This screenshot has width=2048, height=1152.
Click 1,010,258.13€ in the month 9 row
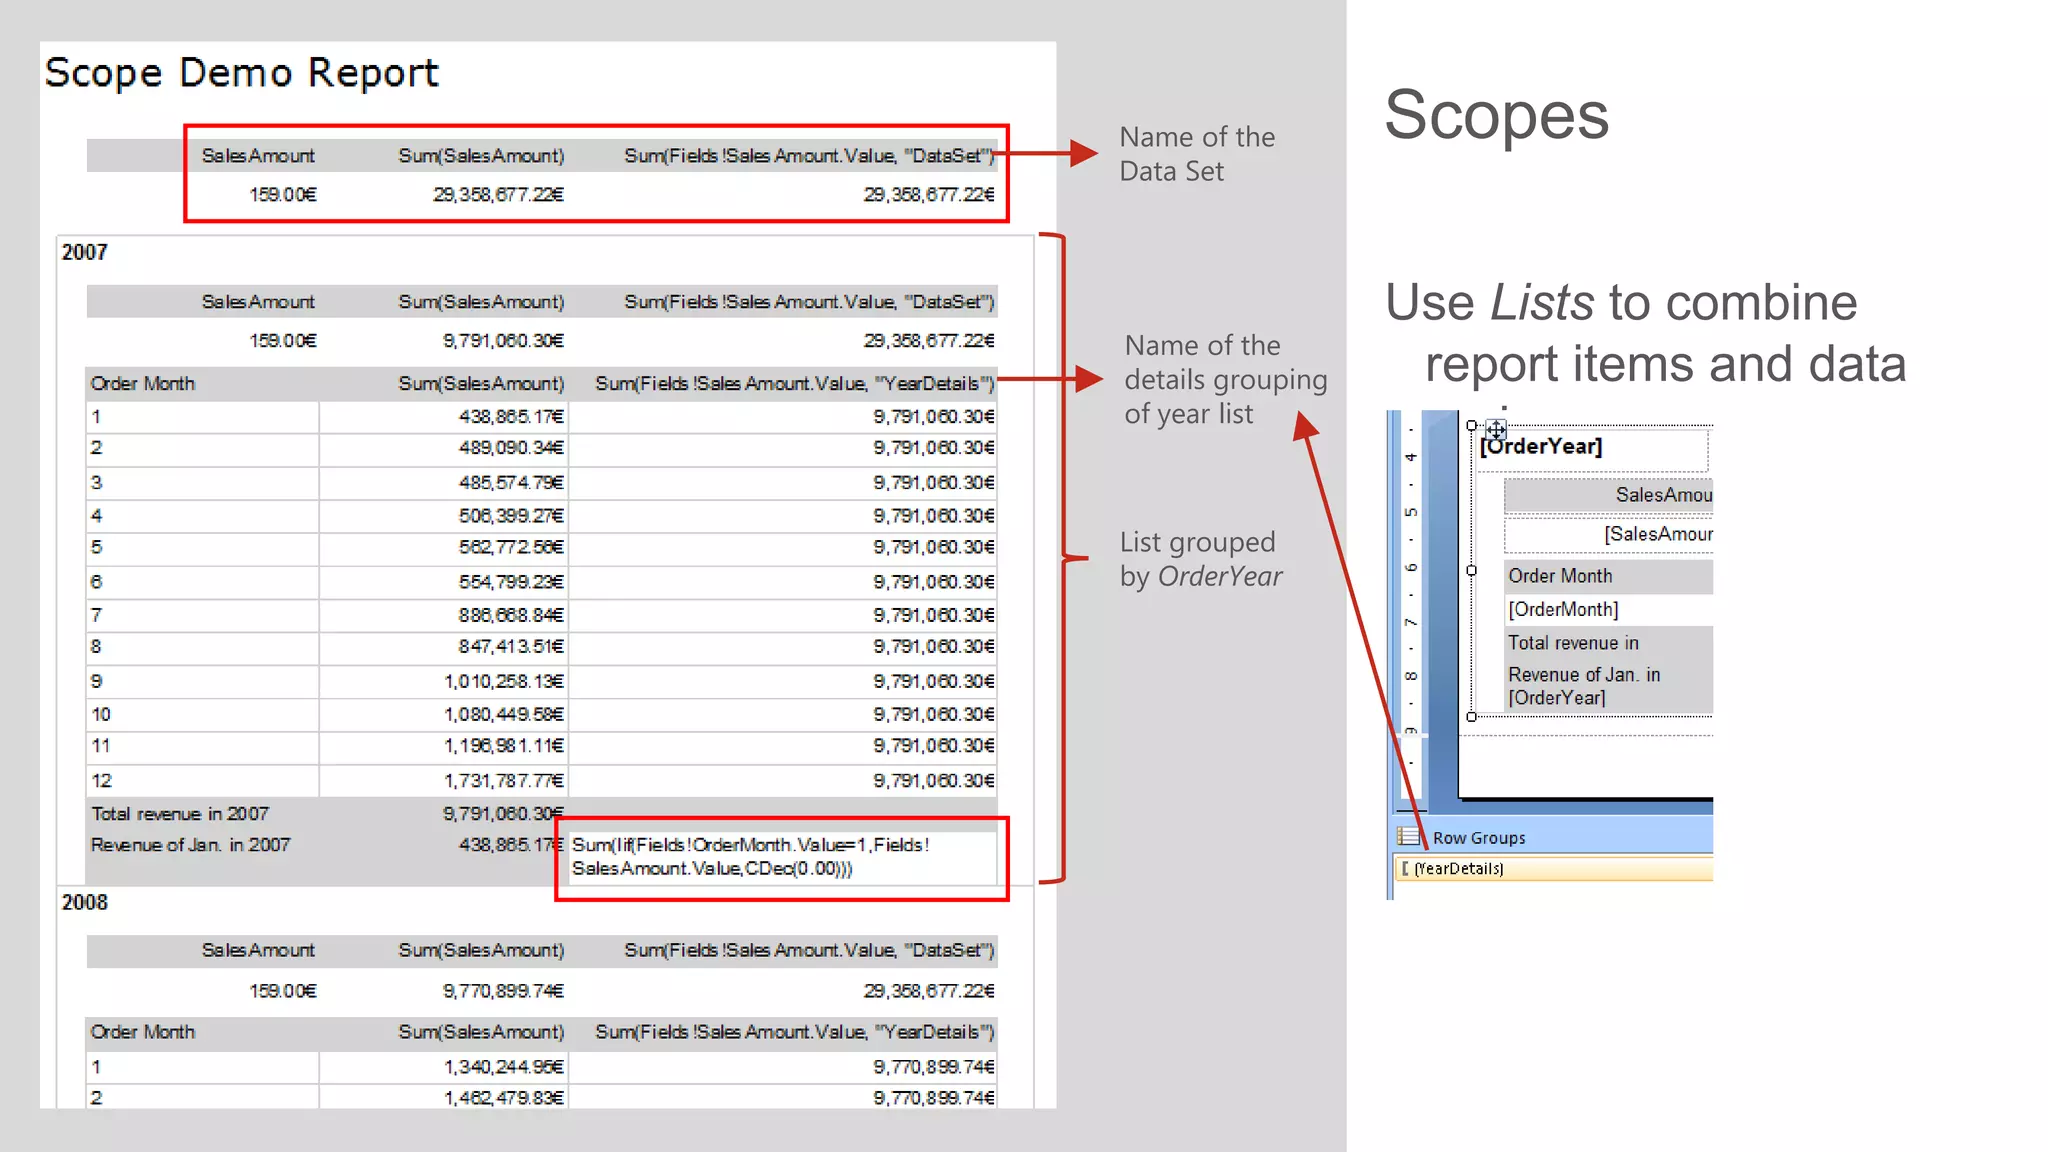point(504,681)
